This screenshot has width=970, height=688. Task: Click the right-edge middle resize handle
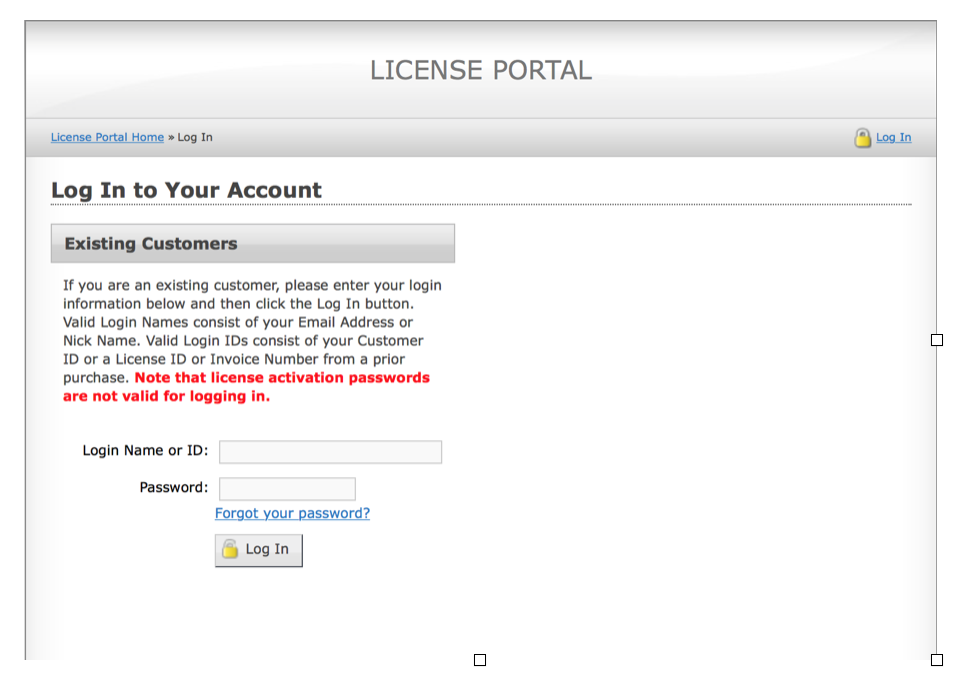tap(937, 340)
